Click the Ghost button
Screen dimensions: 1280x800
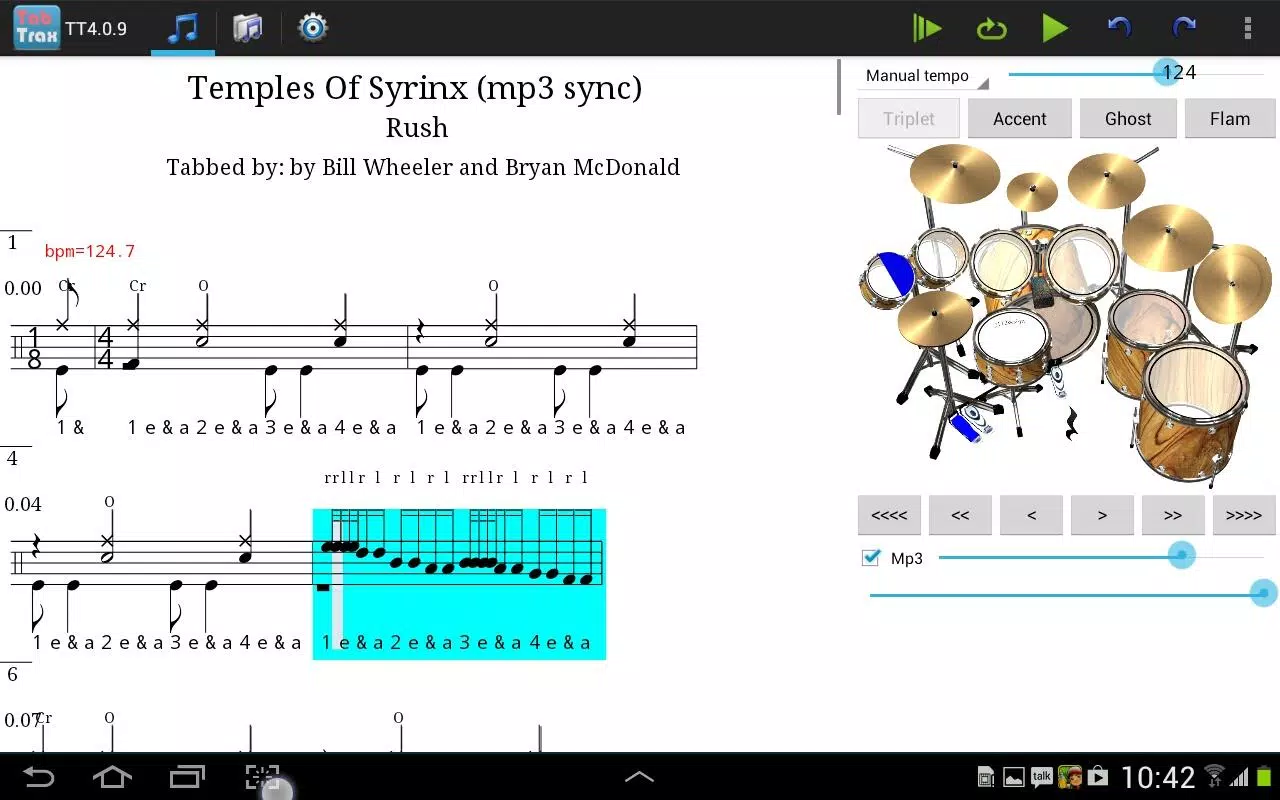click(x=1128, y=118)
